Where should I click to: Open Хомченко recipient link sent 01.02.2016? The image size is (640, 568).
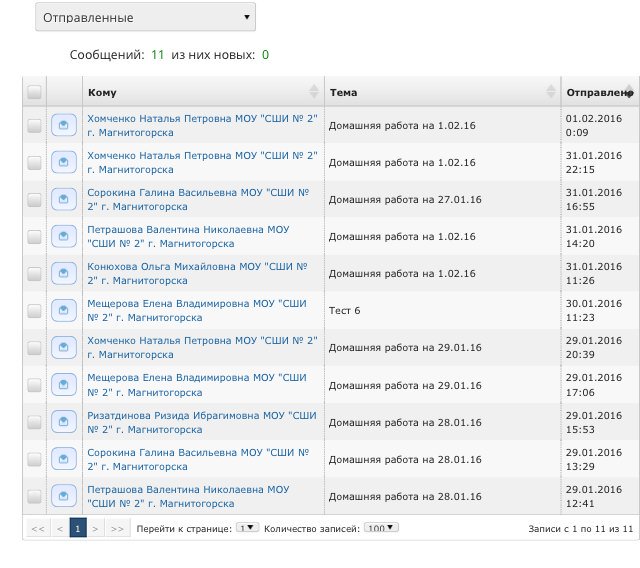tap(202, 125)
